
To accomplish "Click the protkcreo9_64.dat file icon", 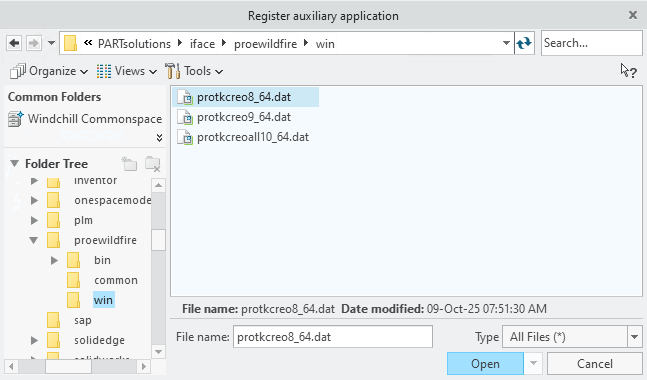I will point(185,118).
